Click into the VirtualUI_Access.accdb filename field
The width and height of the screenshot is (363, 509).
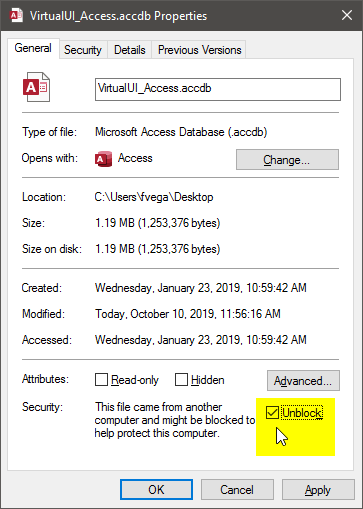click(218, 89)
